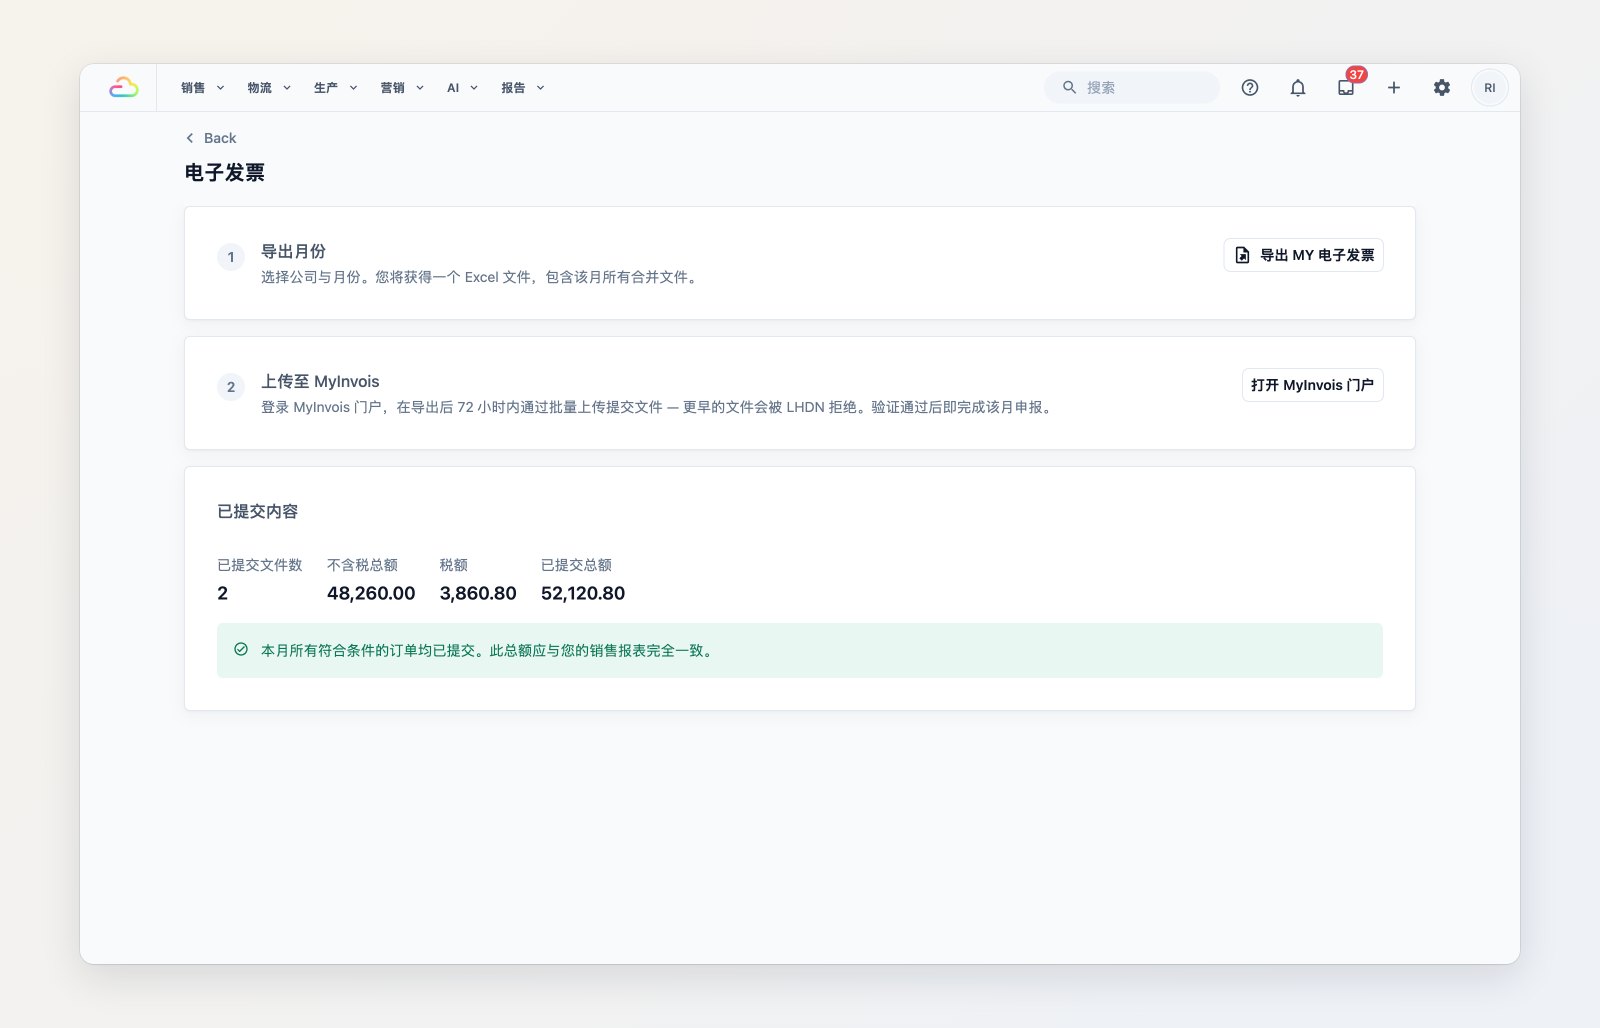Click the 税额 value 3,860.80
Image resolution: width=1600 pixels, height=1028 pixels.
[x=478, y=593]
